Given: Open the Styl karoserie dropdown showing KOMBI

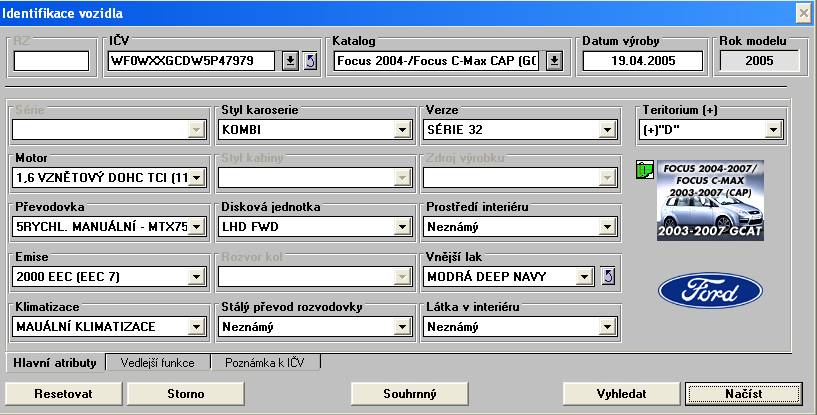Looking at the screenshot, I should coord(402,130).
